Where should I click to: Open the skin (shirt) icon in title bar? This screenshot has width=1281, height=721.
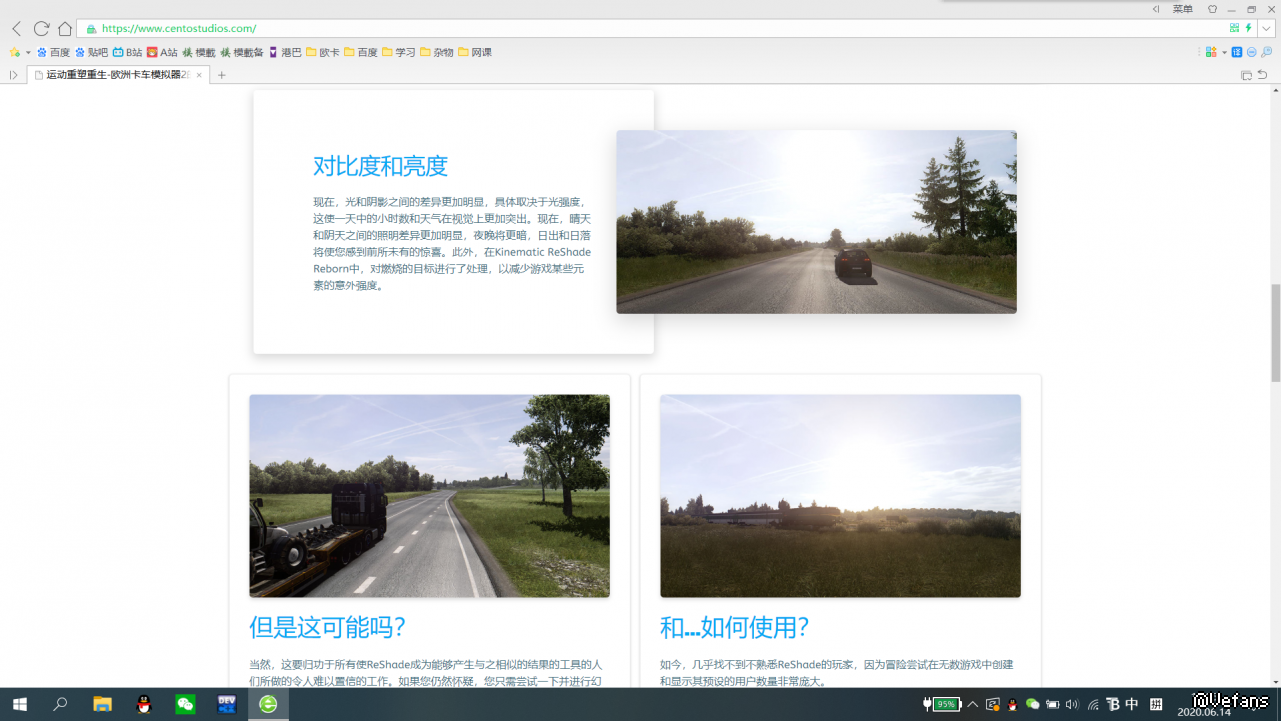(1213, 9)
